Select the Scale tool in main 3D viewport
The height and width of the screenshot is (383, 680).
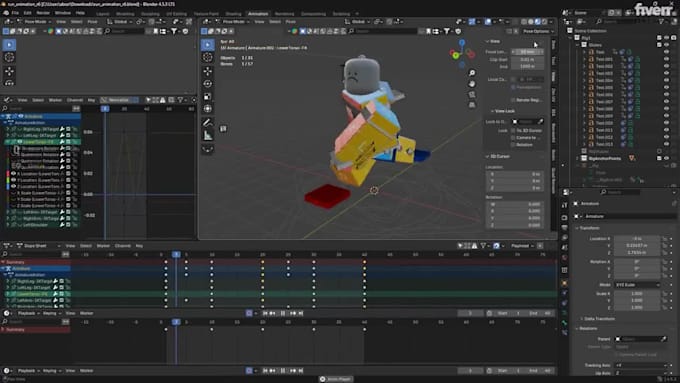(x=208, y=96)
